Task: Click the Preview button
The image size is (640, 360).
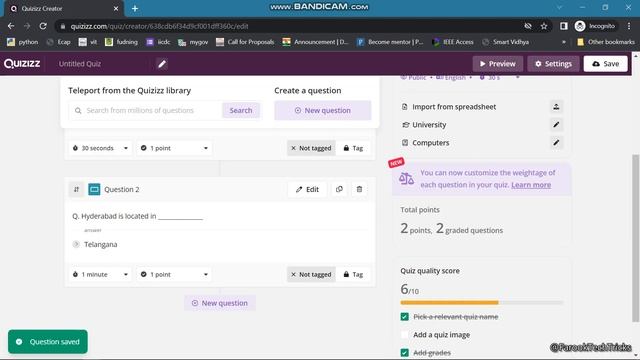Action: (x=498, y=64)
